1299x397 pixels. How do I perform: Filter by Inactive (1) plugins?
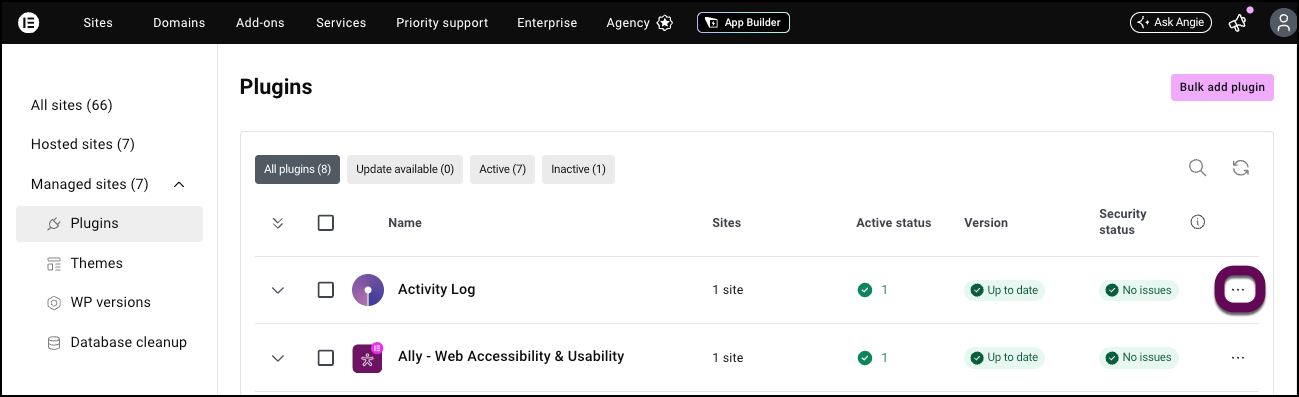(x=578, y=169)
